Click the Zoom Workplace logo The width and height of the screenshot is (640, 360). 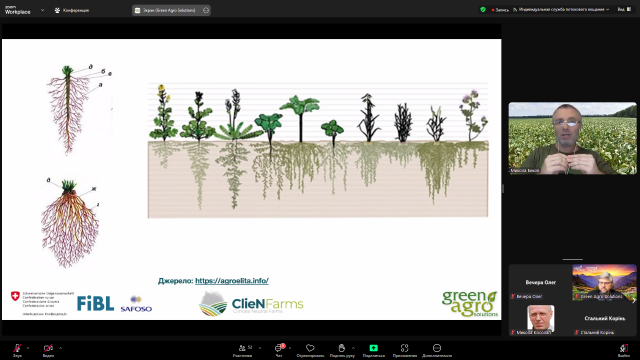tap(18, 10)
